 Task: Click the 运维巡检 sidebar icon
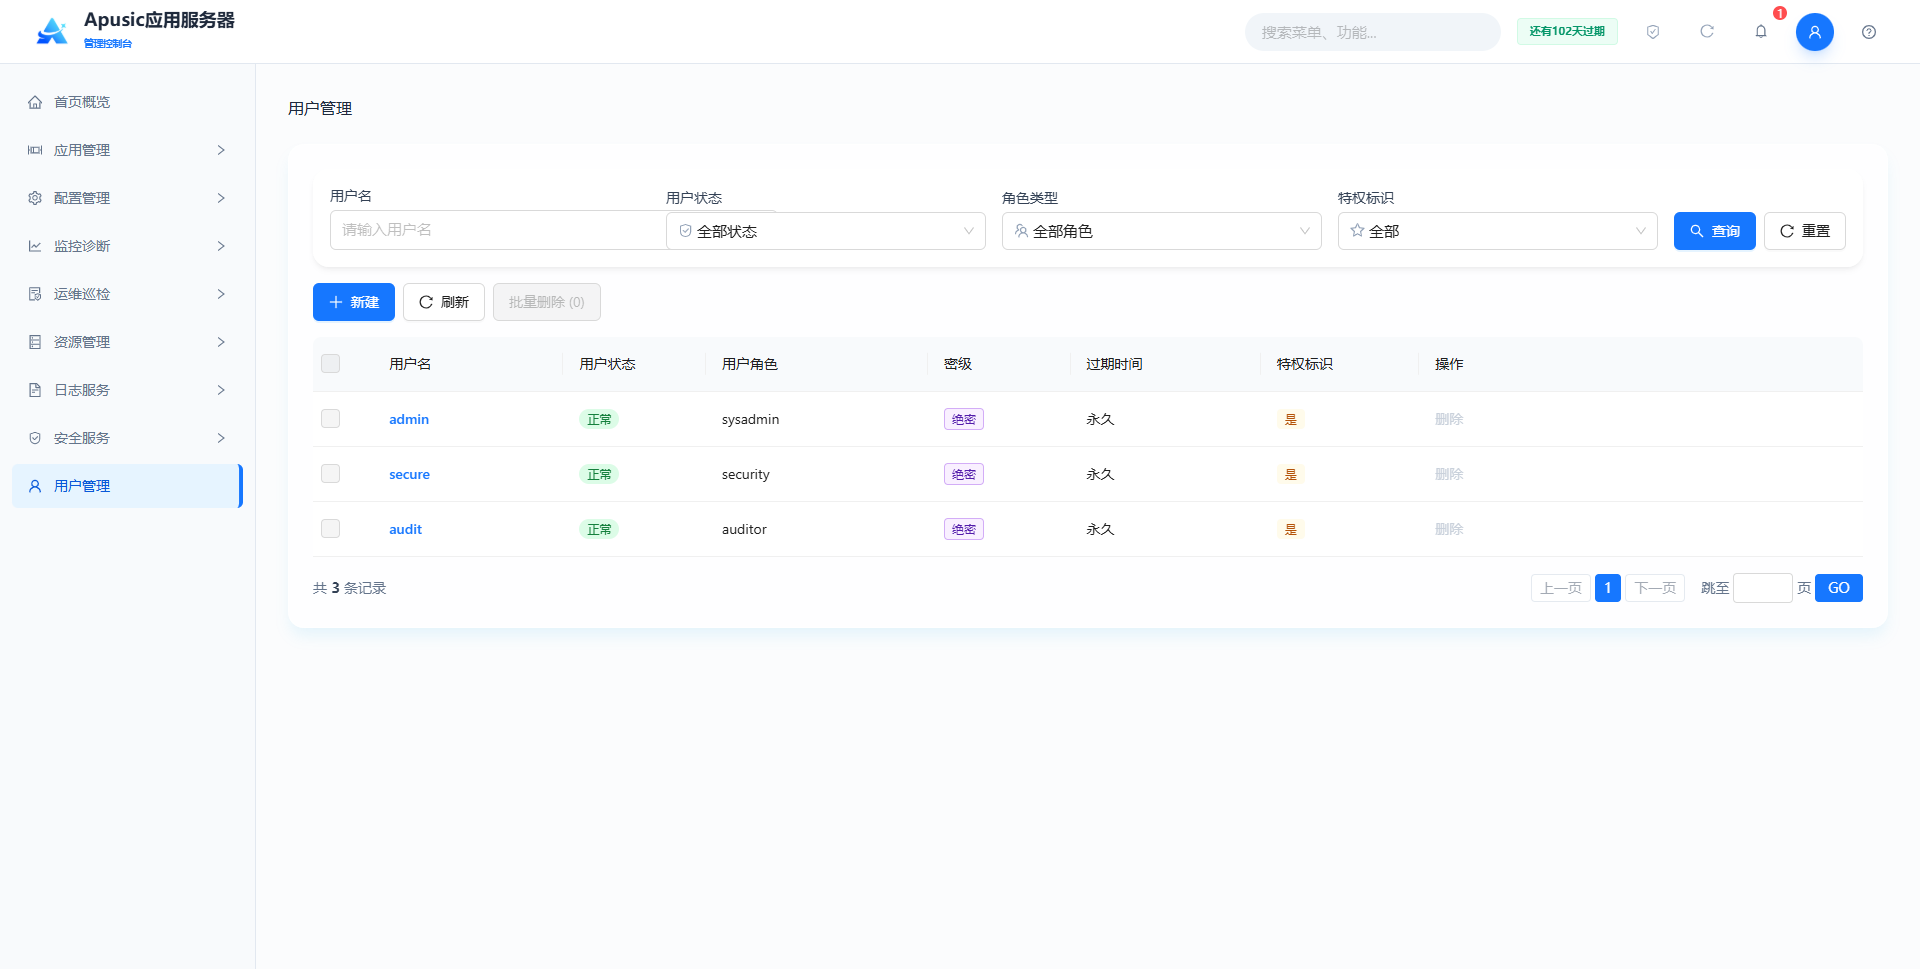pyautogui.click(x=35, y=294)
